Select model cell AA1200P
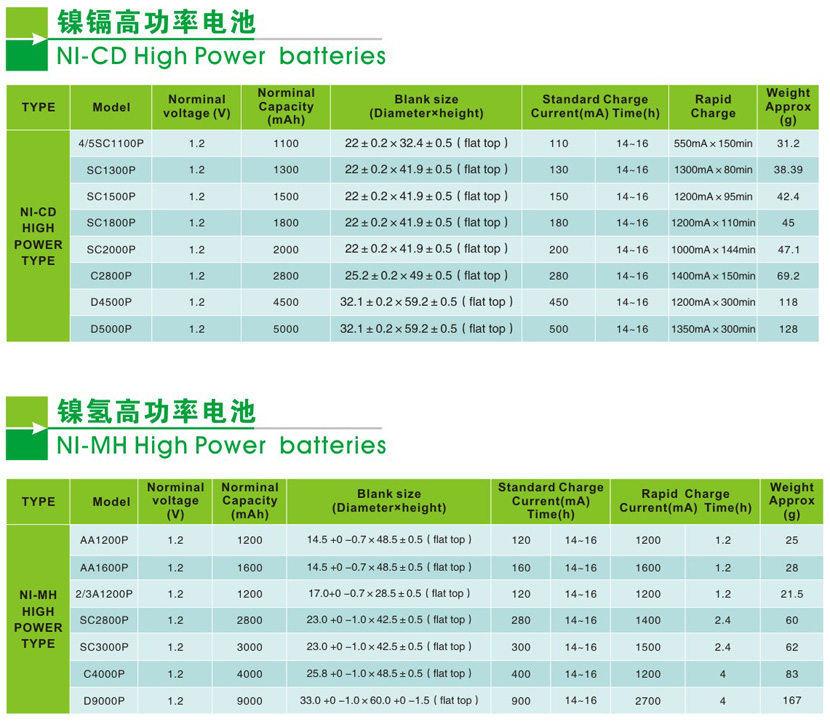Screen dimensions: 830x725 104,540
